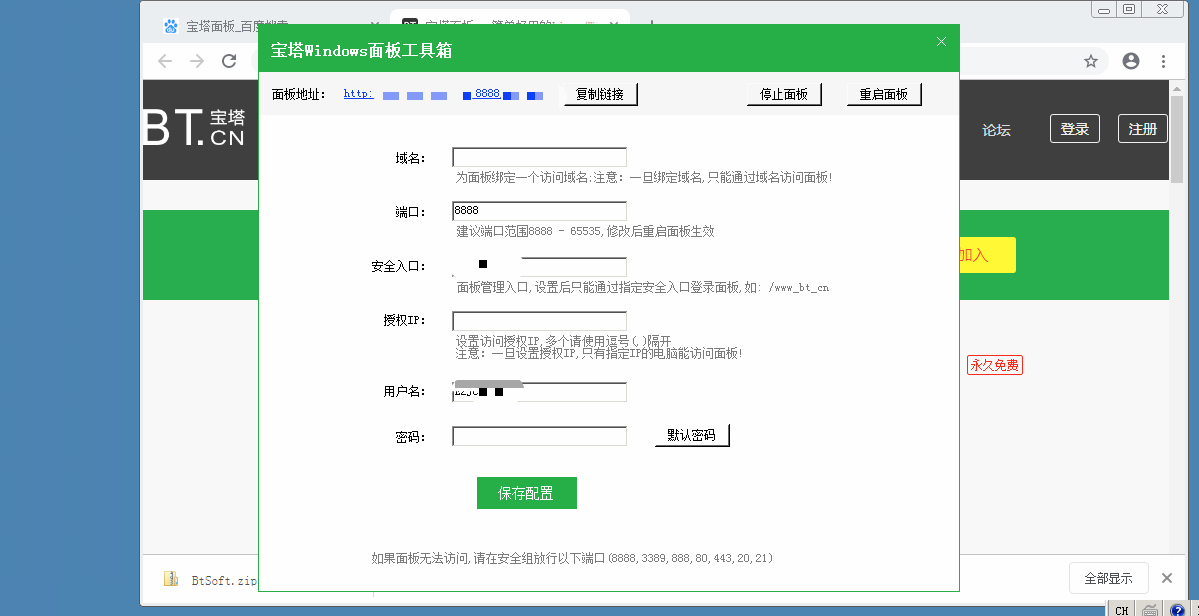Focus the 域名 input field
Viewport: 1199px width, 616px height.
click(539, 157)
